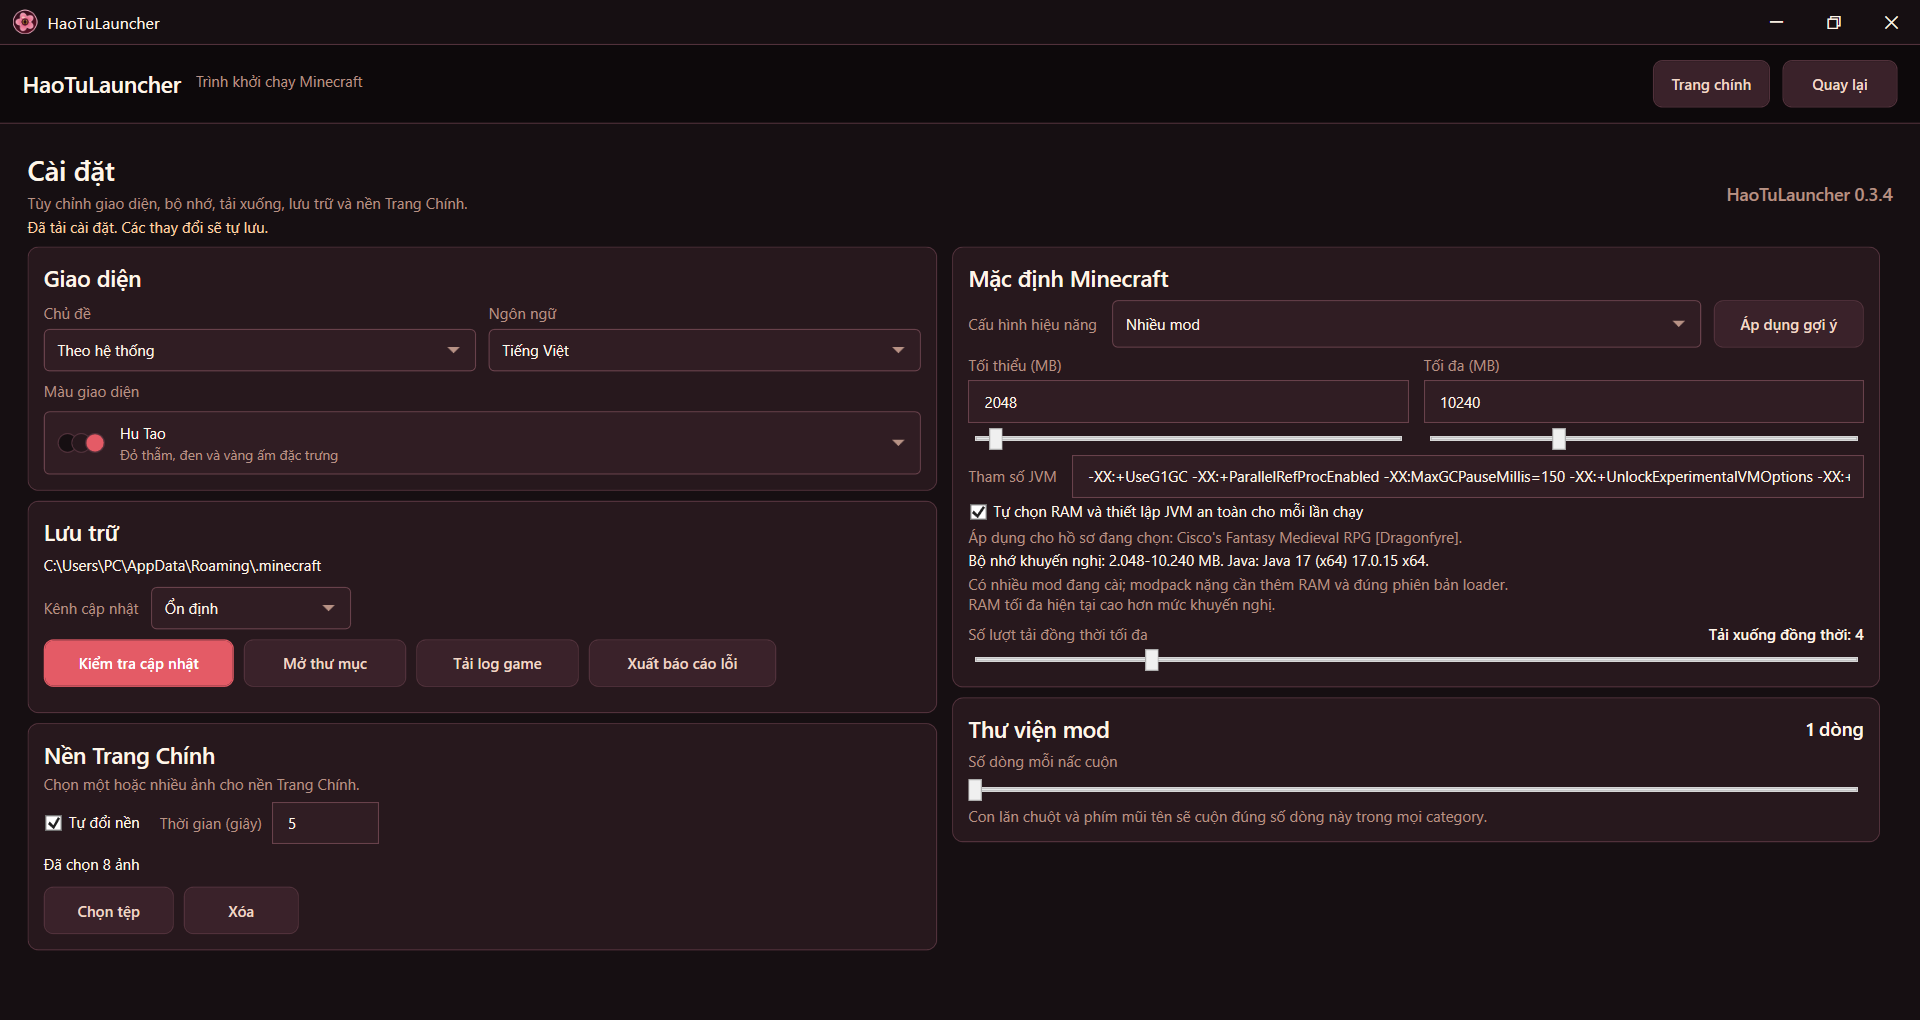Screen dimensions: 1920x1020
Task: Click the 'Tối đa (MB)' RAM slider handle
Action: click(1558, 438)
